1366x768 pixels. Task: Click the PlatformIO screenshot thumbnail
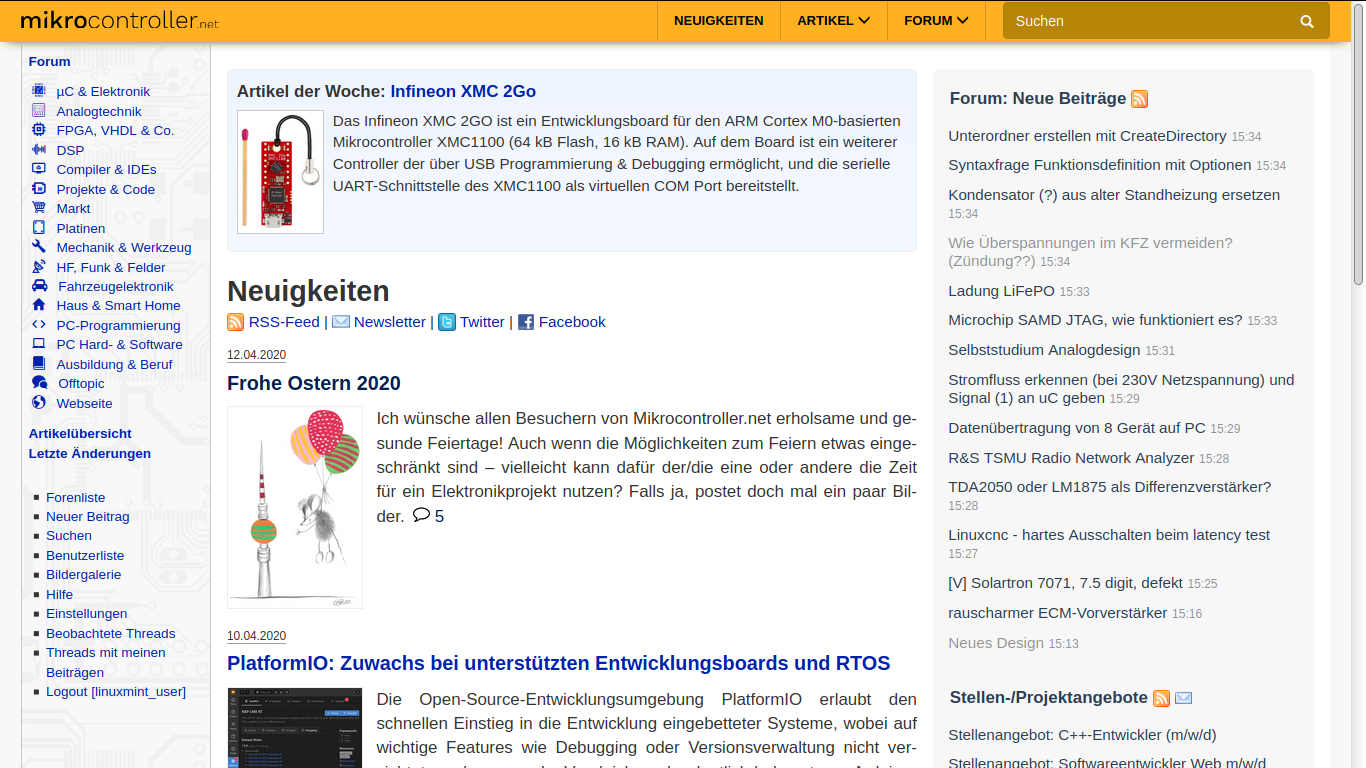click(x=295, y=727)
